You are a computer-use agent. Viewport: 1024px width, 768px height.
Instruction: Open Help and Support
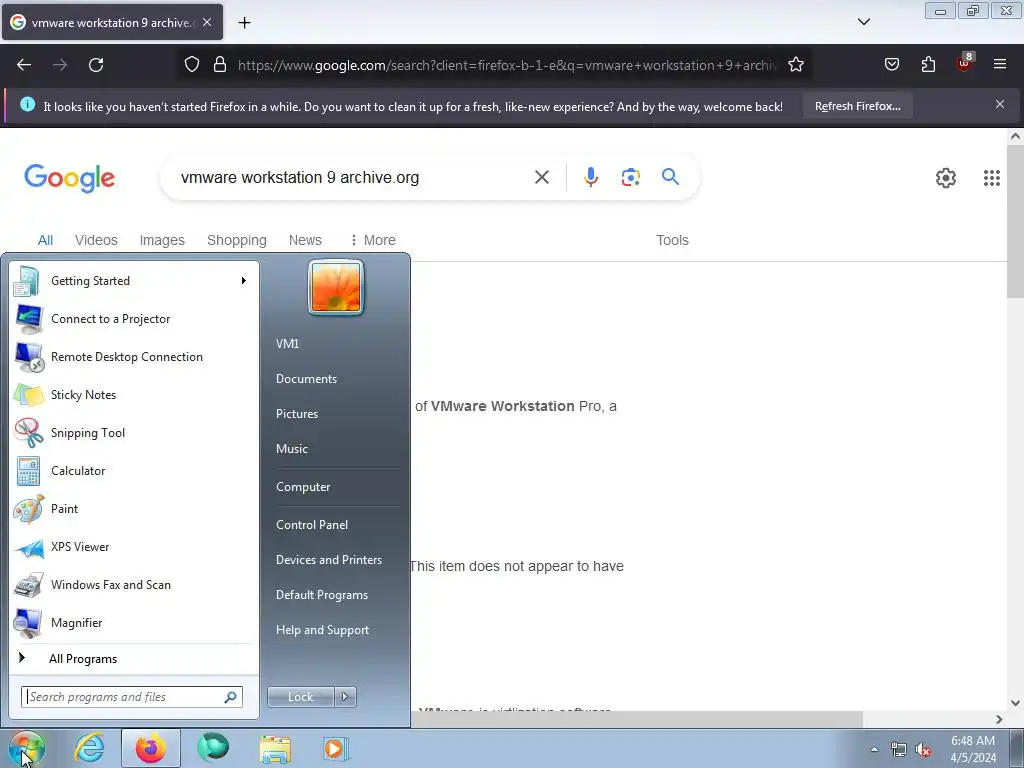pos(322,630)
